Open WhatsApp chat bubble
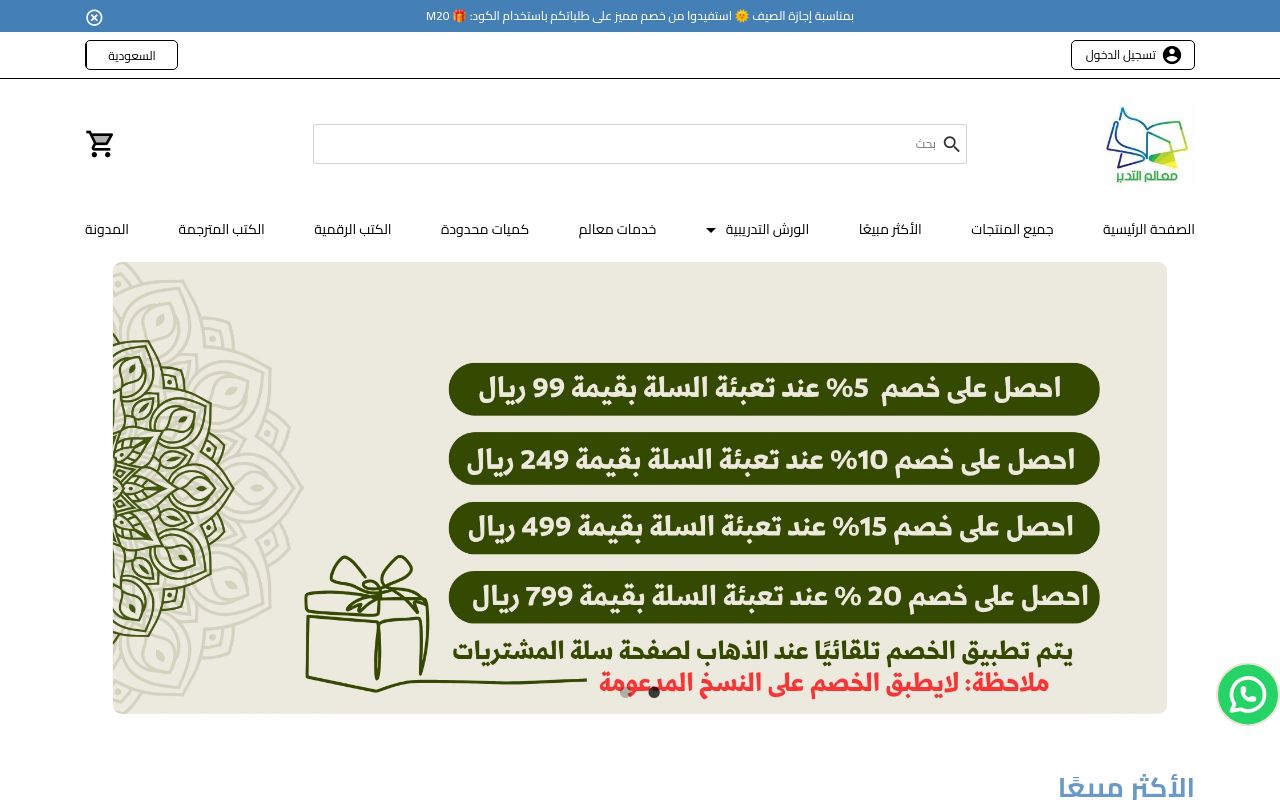The height and width of the screenshot is (800, 1280). [1248, 694]
